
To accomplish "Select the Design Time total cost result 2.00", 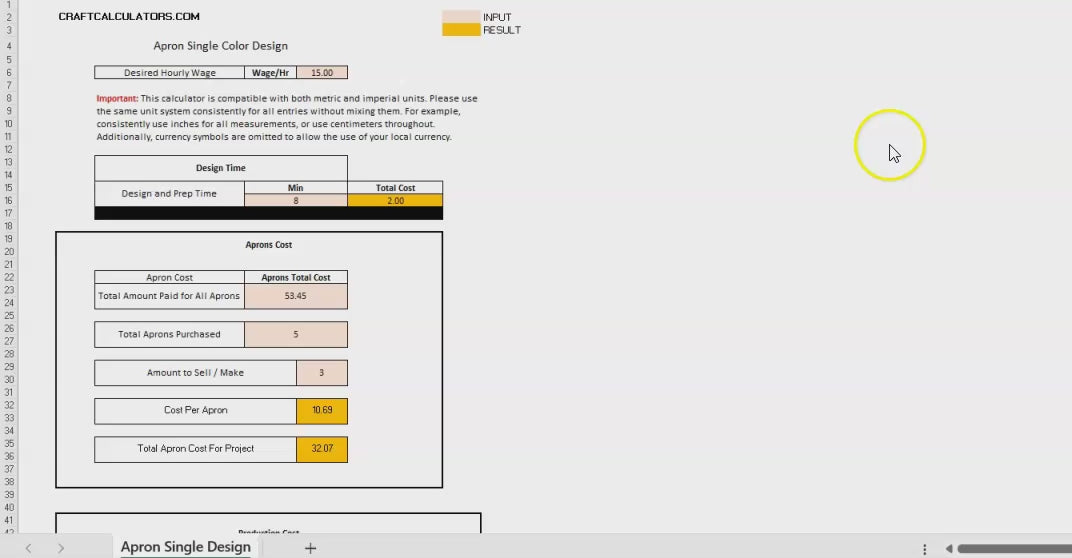I will [x=395, y=200].
